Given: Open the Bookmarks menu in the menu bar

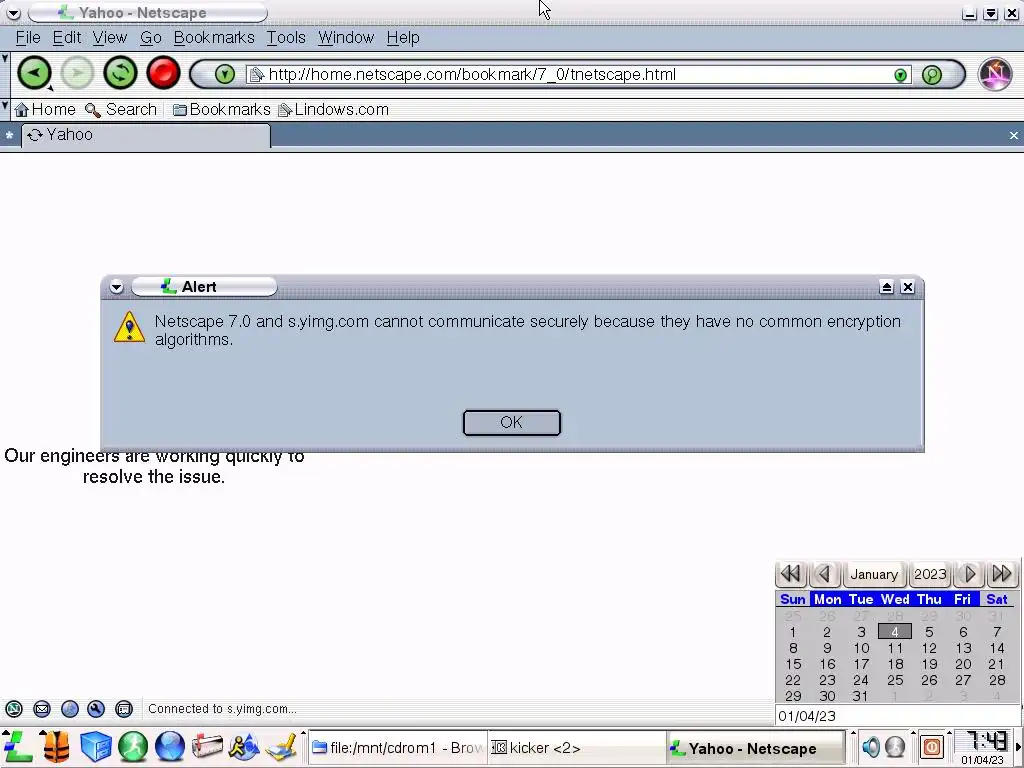Looking at the screenshot, I should tap(214, 38).
